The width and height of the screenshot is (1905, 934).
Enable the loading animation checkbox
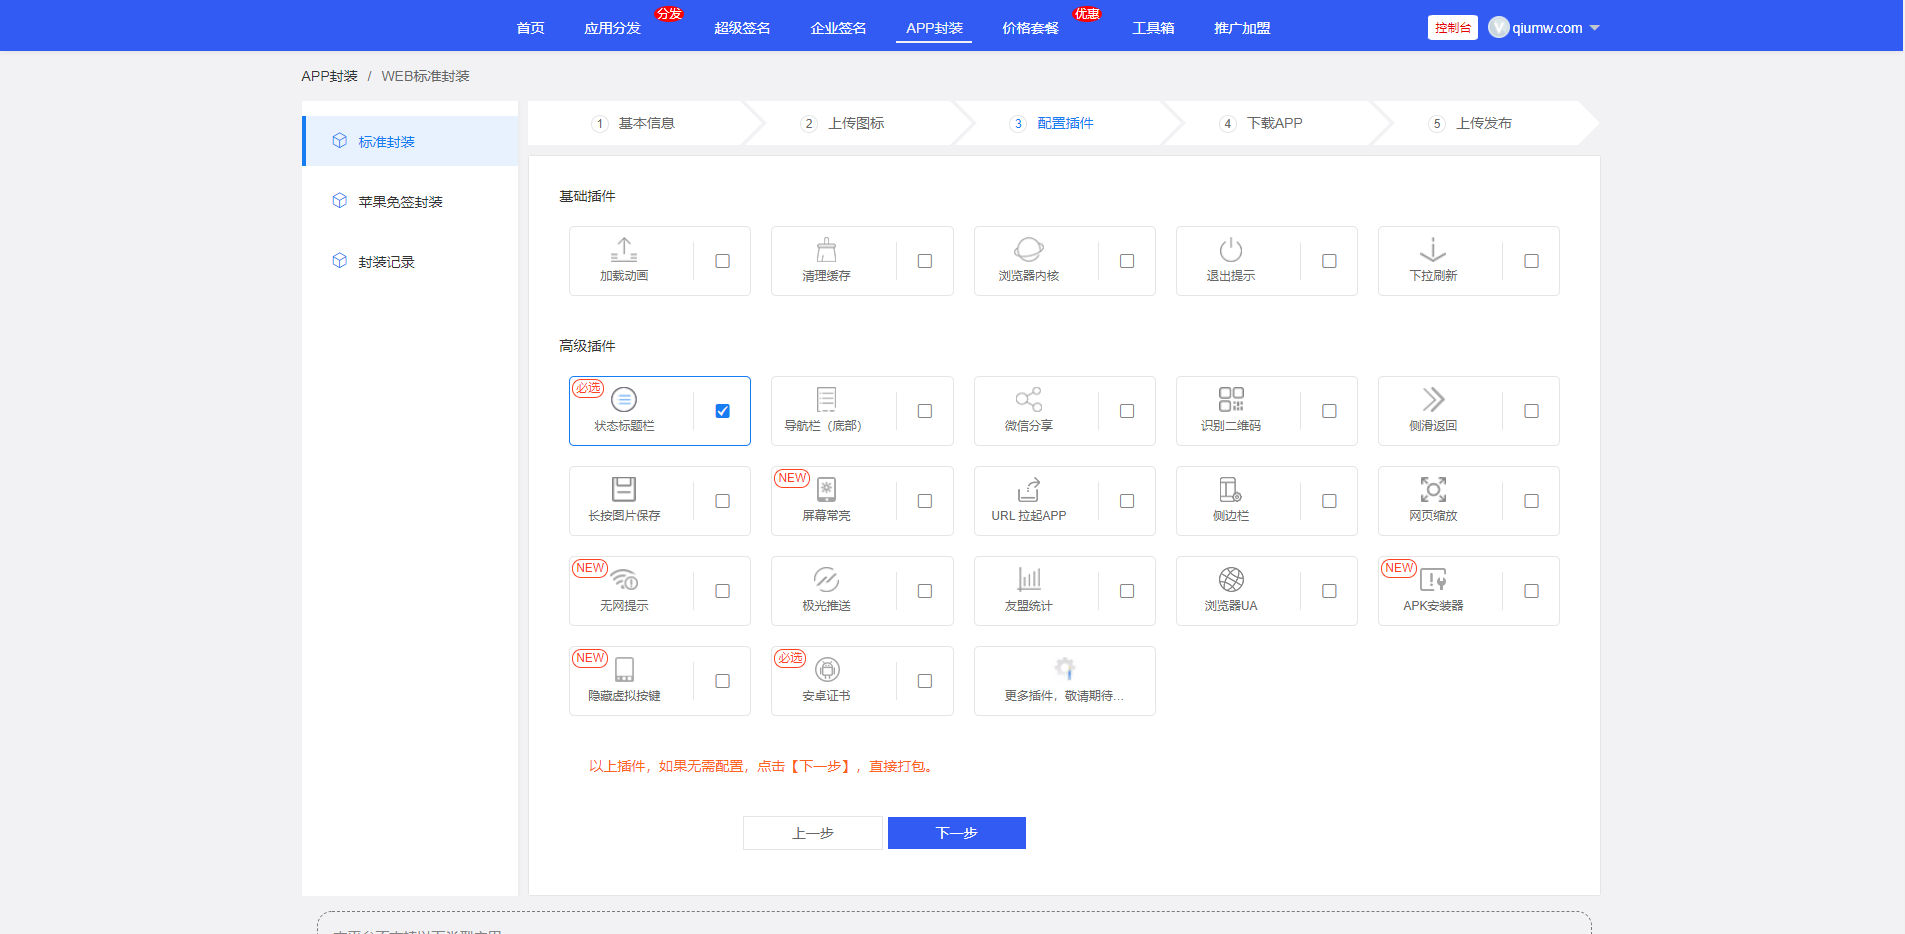click(722, 261)
